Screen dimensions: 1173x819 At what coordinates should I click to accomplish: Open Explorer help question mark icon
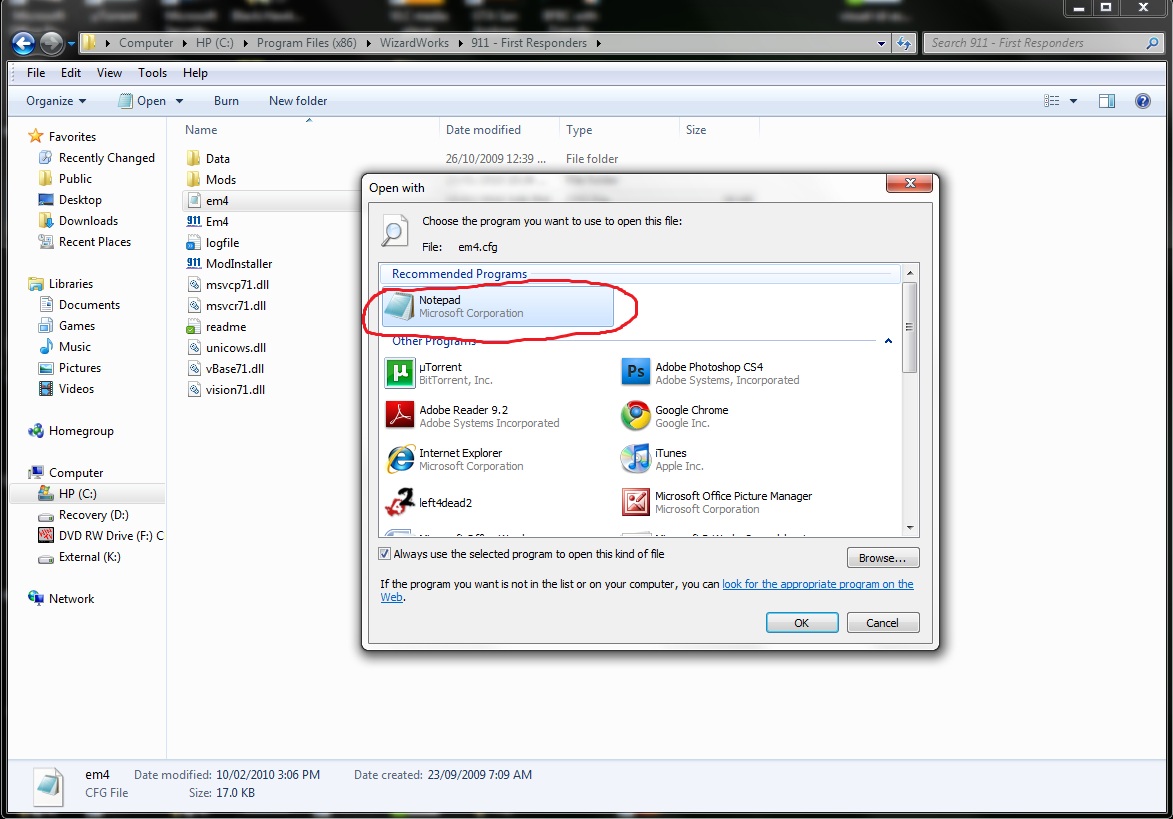click(x=1142, y=101)
